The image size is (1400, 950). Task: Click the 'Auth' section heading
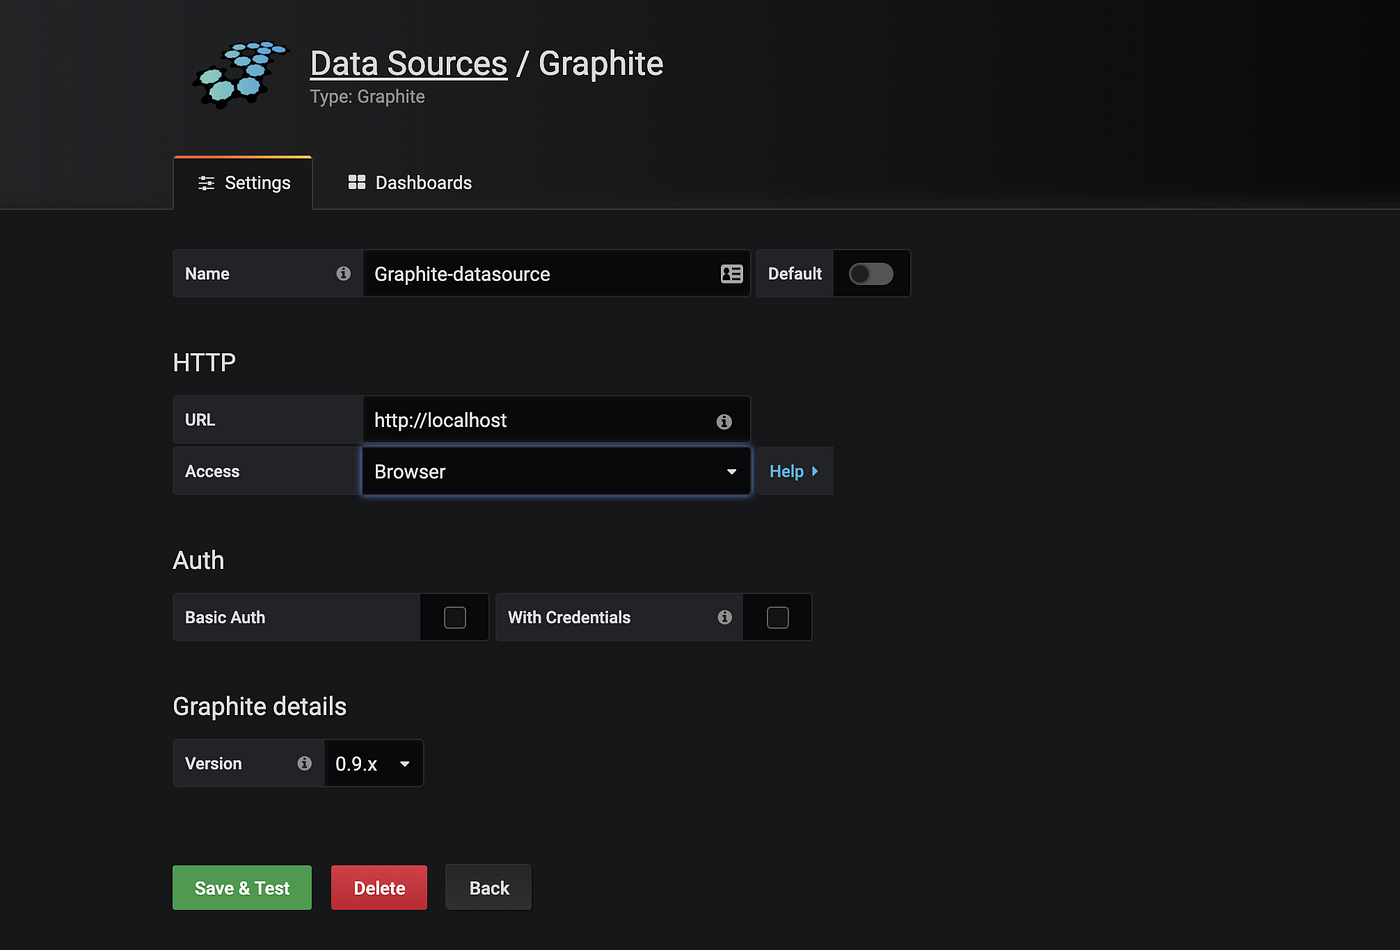tap(198, 560)
